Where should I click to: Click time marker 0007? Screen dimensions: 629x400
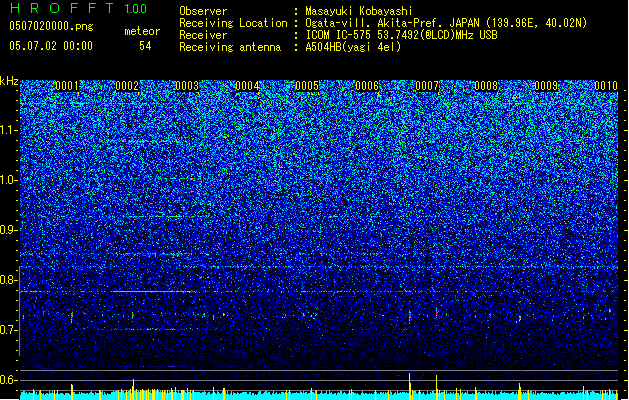click(x=427, y=86)
